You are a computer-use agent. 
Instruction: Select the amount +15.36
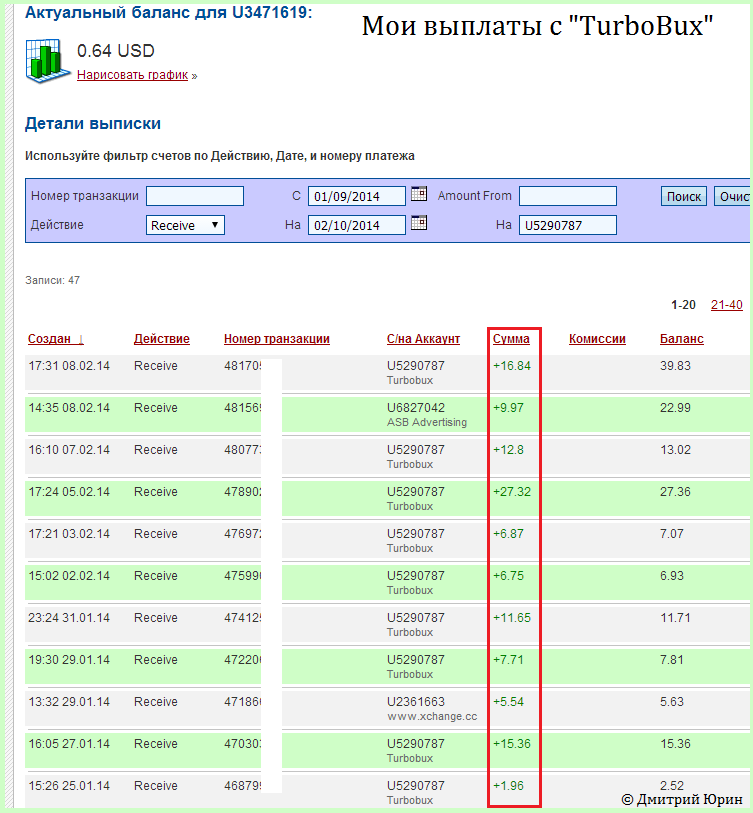pyautogui.click(x=512, y=744)
